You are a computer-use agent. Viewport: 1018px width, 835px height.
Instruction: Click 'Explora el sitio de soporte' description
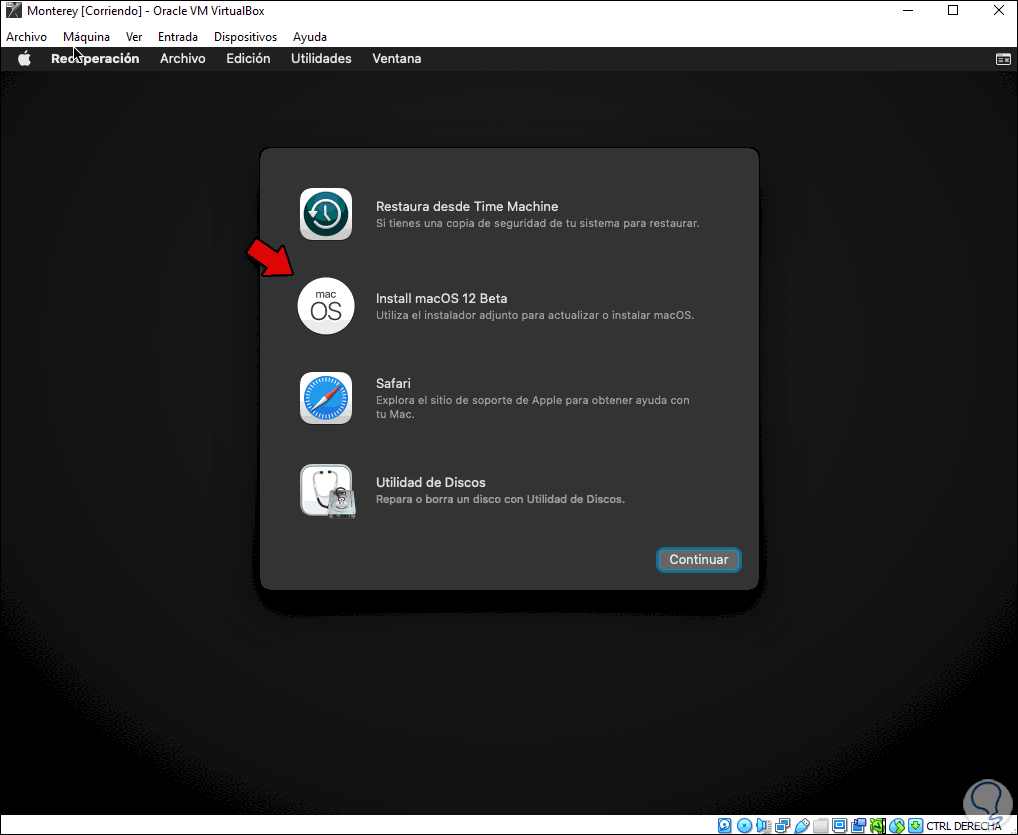[x=532, y=407]
